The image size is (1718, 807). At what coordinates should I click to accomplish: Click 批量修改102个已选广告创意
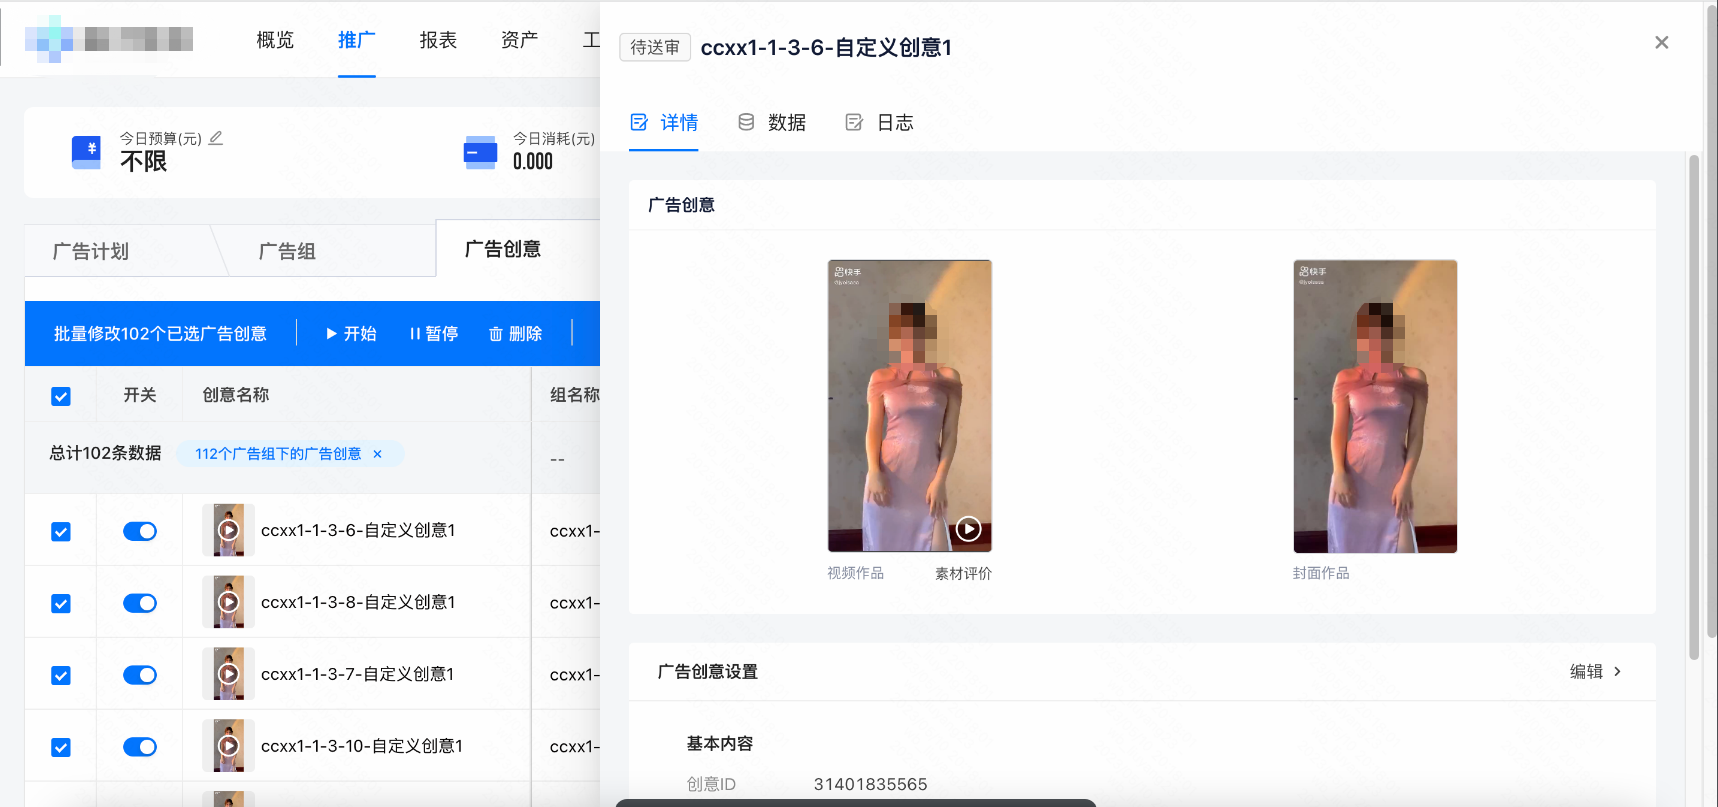[160, 334]
